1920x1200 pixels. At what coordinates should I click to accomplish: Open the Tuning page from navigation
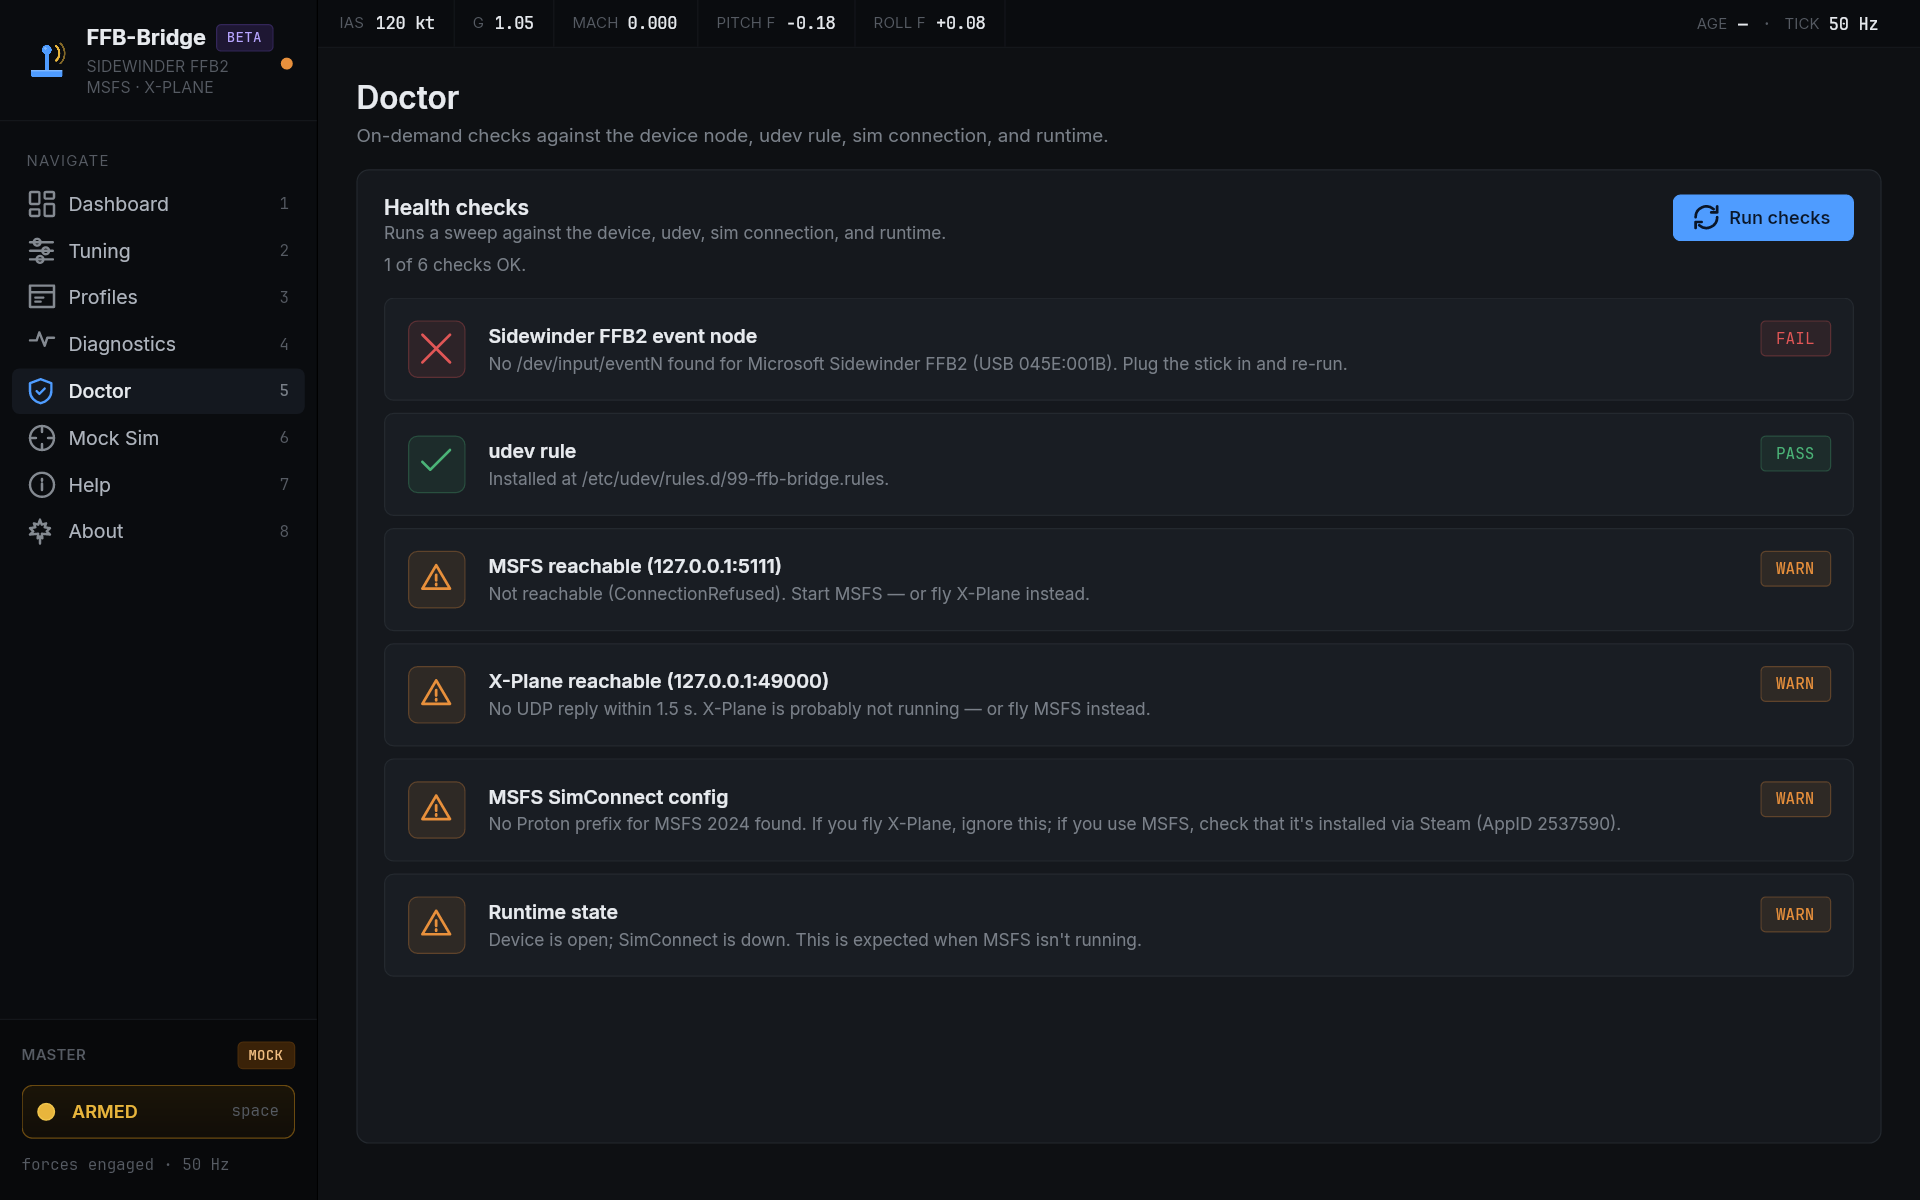pos(99,251)
